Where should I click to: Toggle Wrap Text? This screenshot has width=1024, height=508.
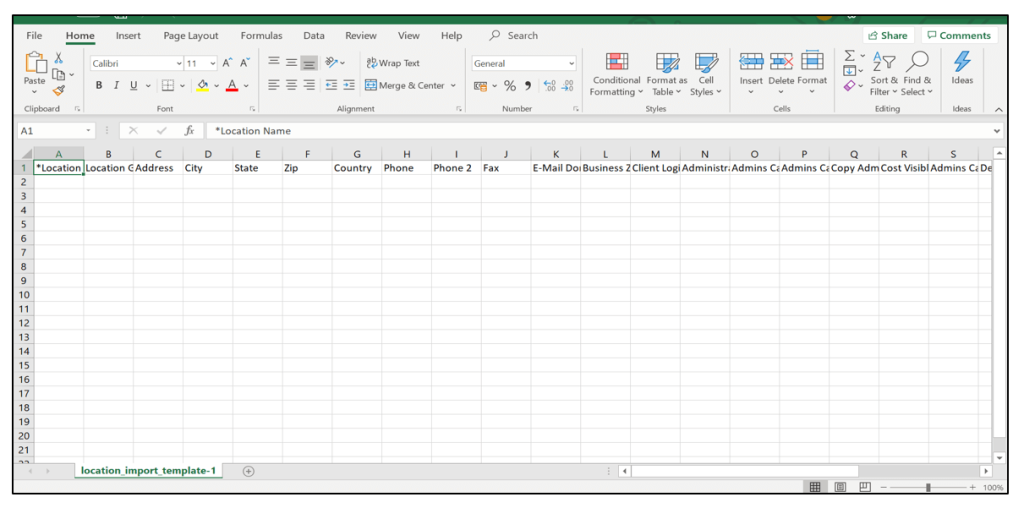click(x=393, y=63)
